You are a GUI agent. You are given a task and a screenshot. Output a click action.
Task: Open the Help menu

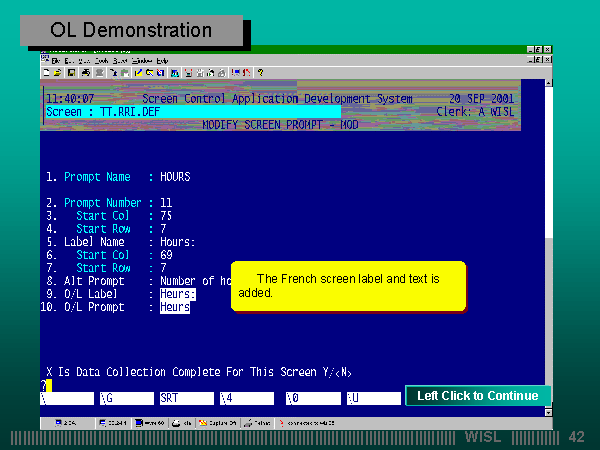(x=162, y=61)
